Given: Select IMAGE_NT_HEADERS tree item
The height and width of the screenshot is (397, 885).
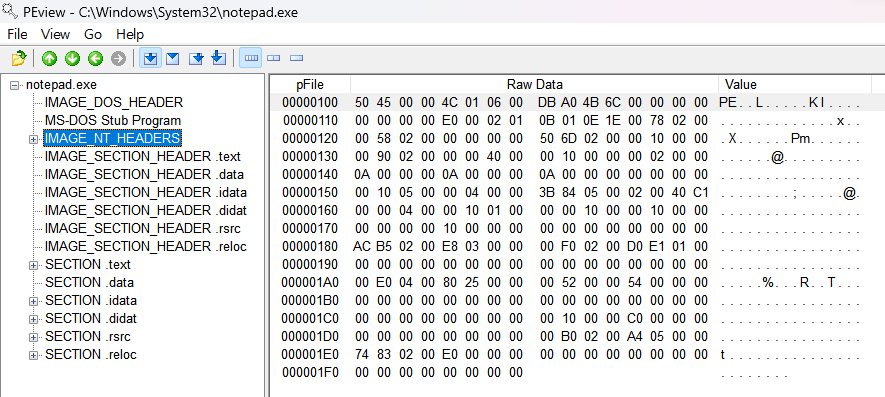Looking at the screenshot, I should click(x=112, y=138).
